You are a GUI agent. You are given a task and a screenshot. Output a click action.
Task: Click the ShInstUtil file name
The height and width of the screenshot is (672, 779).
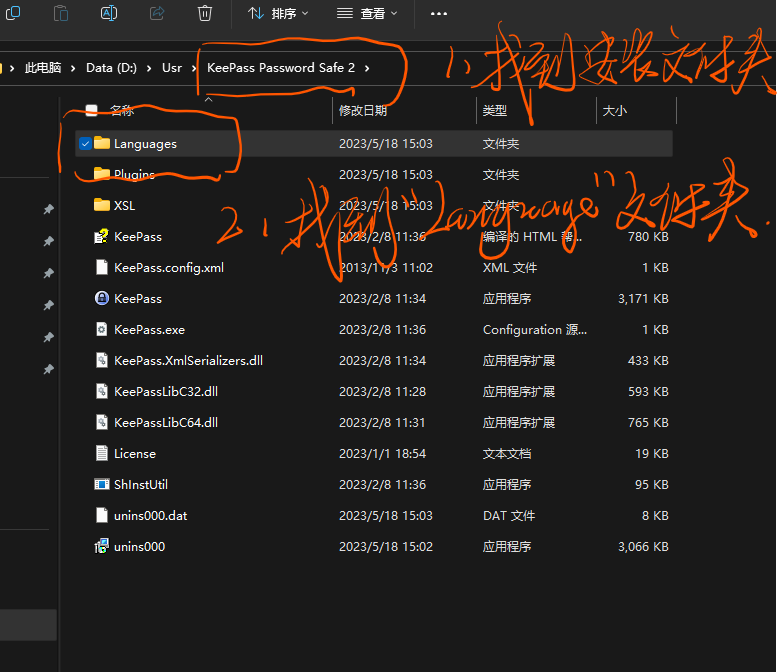pos(141,485)
